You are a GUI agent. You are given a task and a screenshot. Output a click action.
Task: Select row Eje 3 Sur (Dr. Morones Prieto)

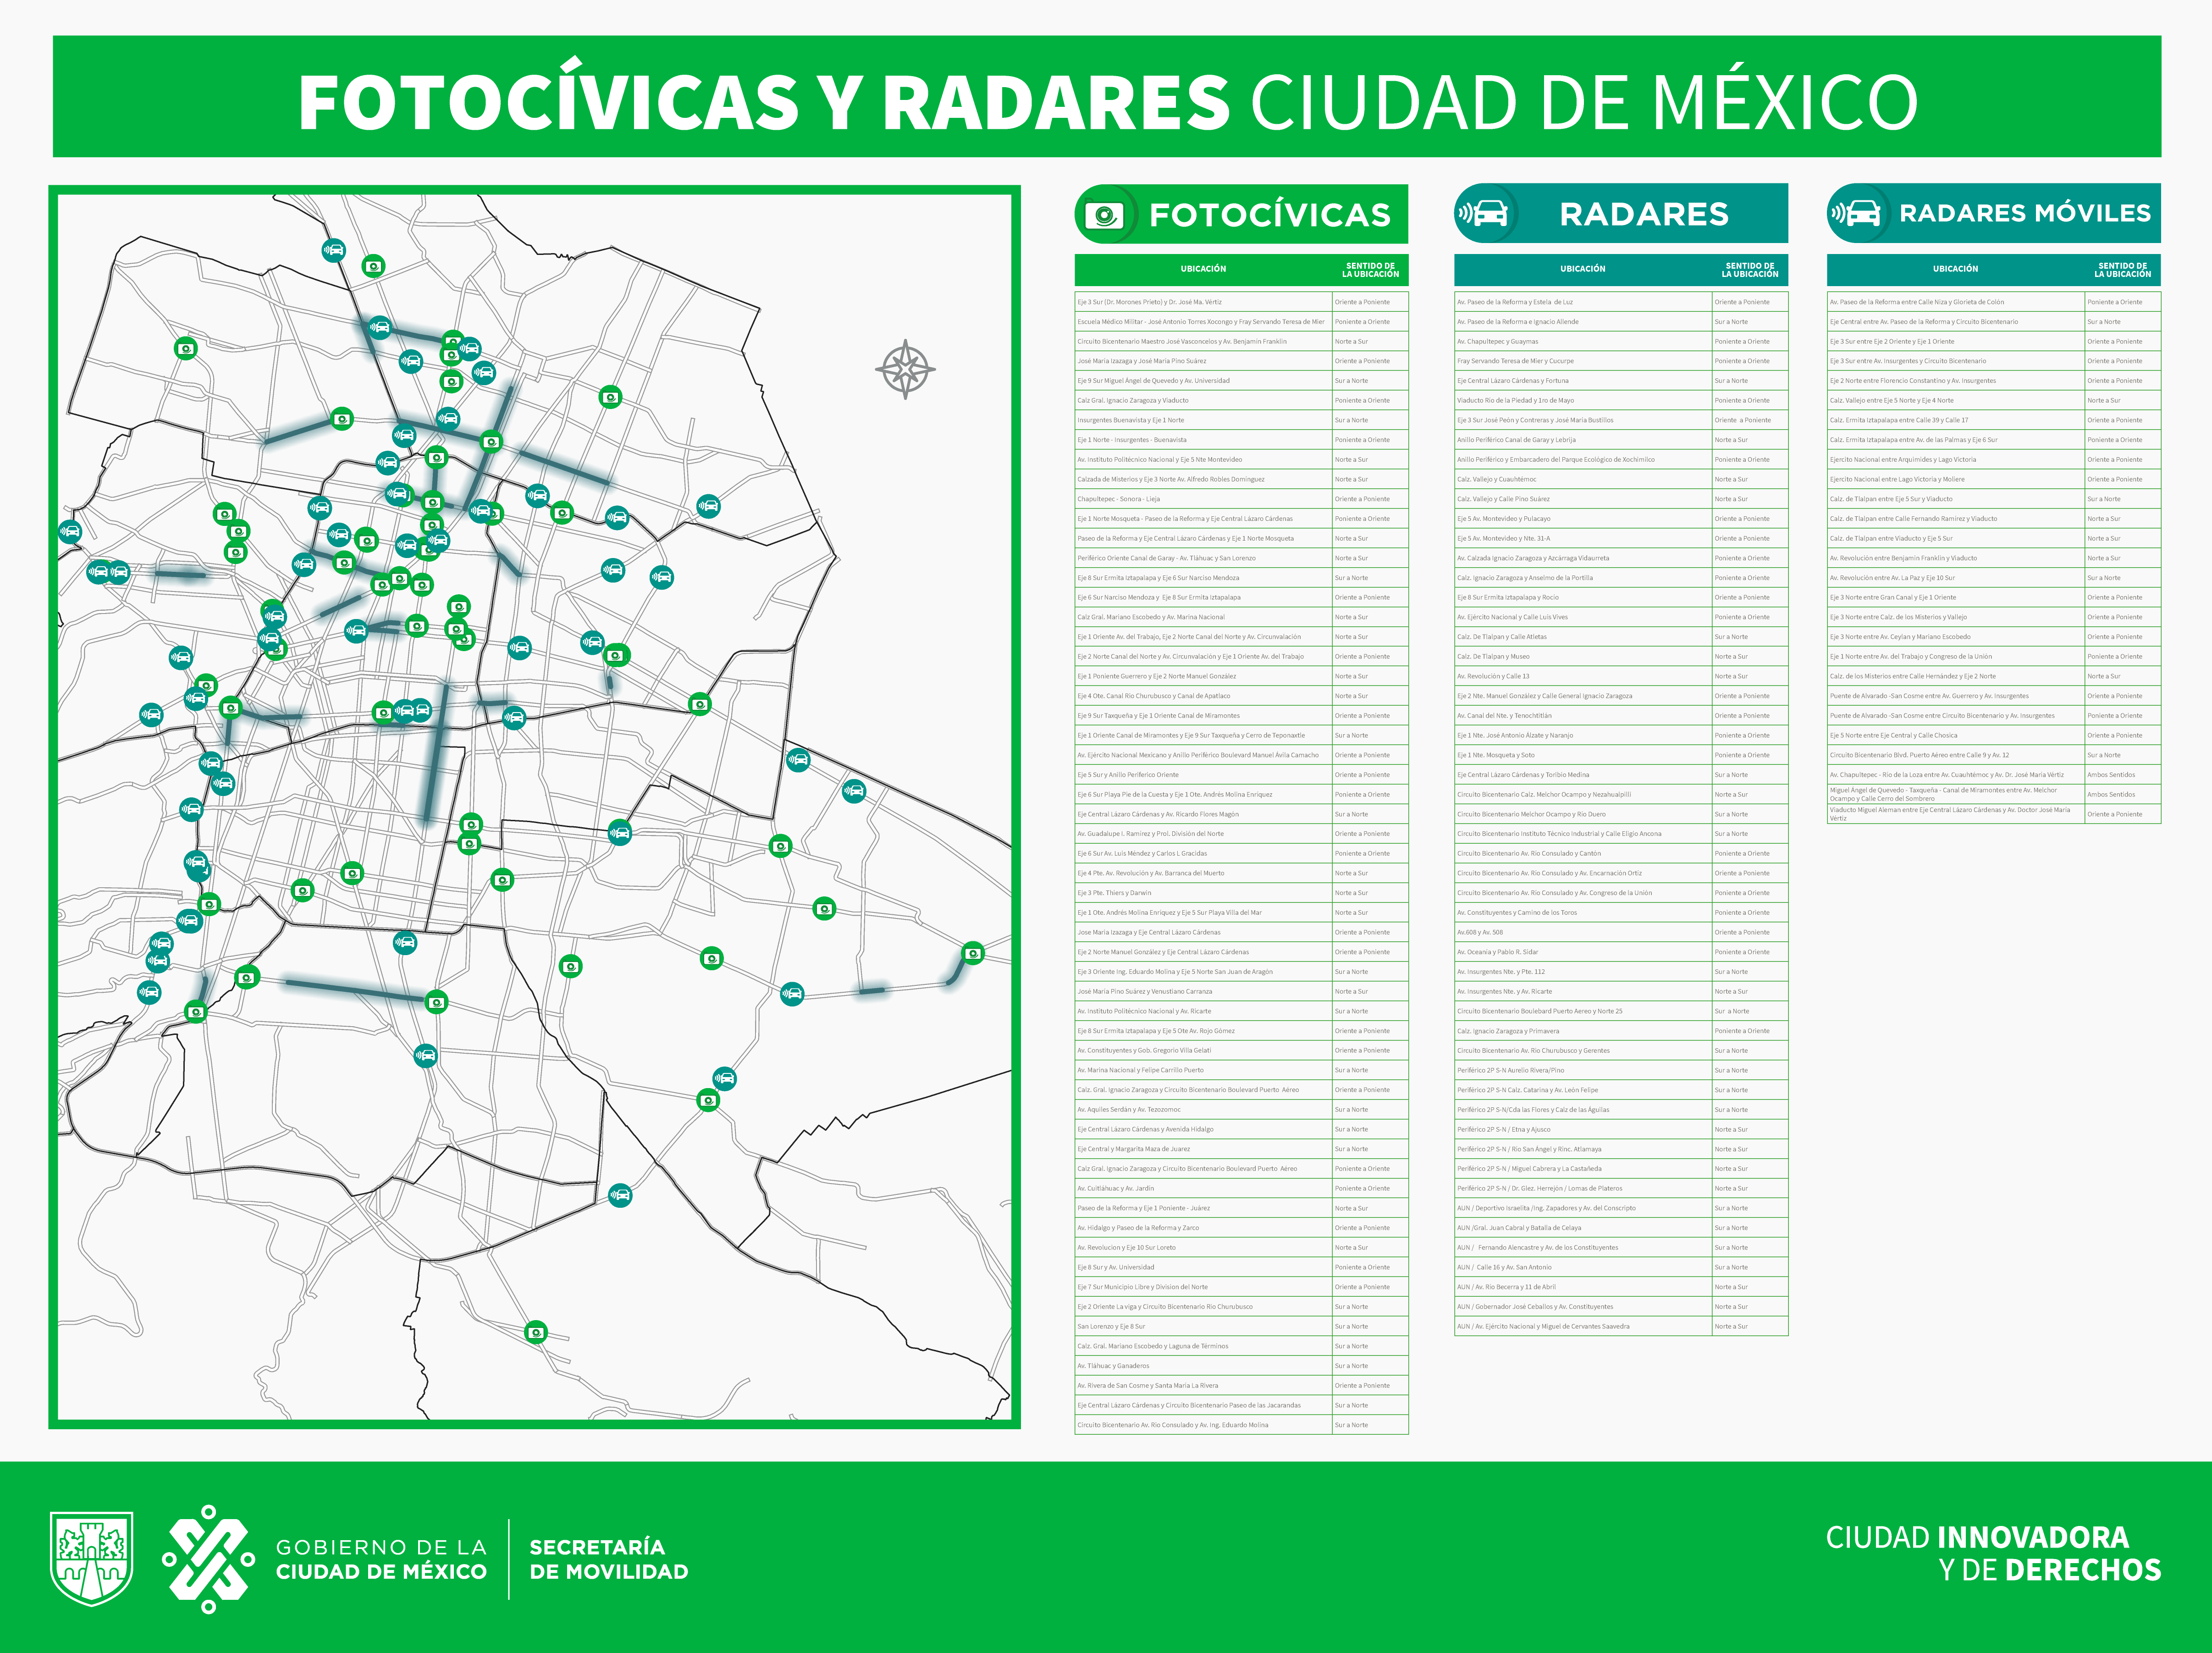click(1241, 302)
